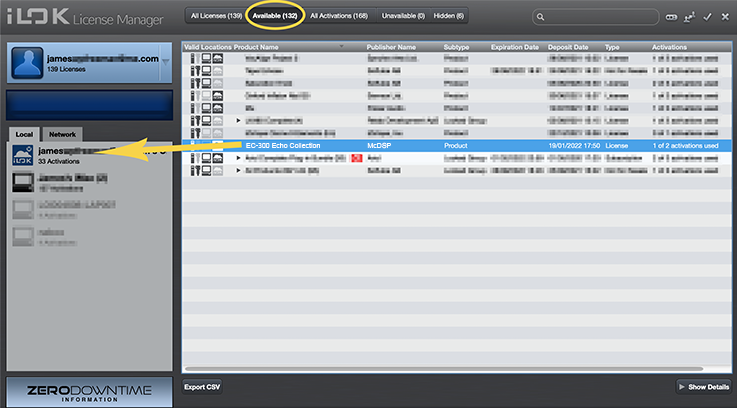Switch to All Licenses (139) tab
This screenshot has width=737, height=408.
tap(216, 16)
